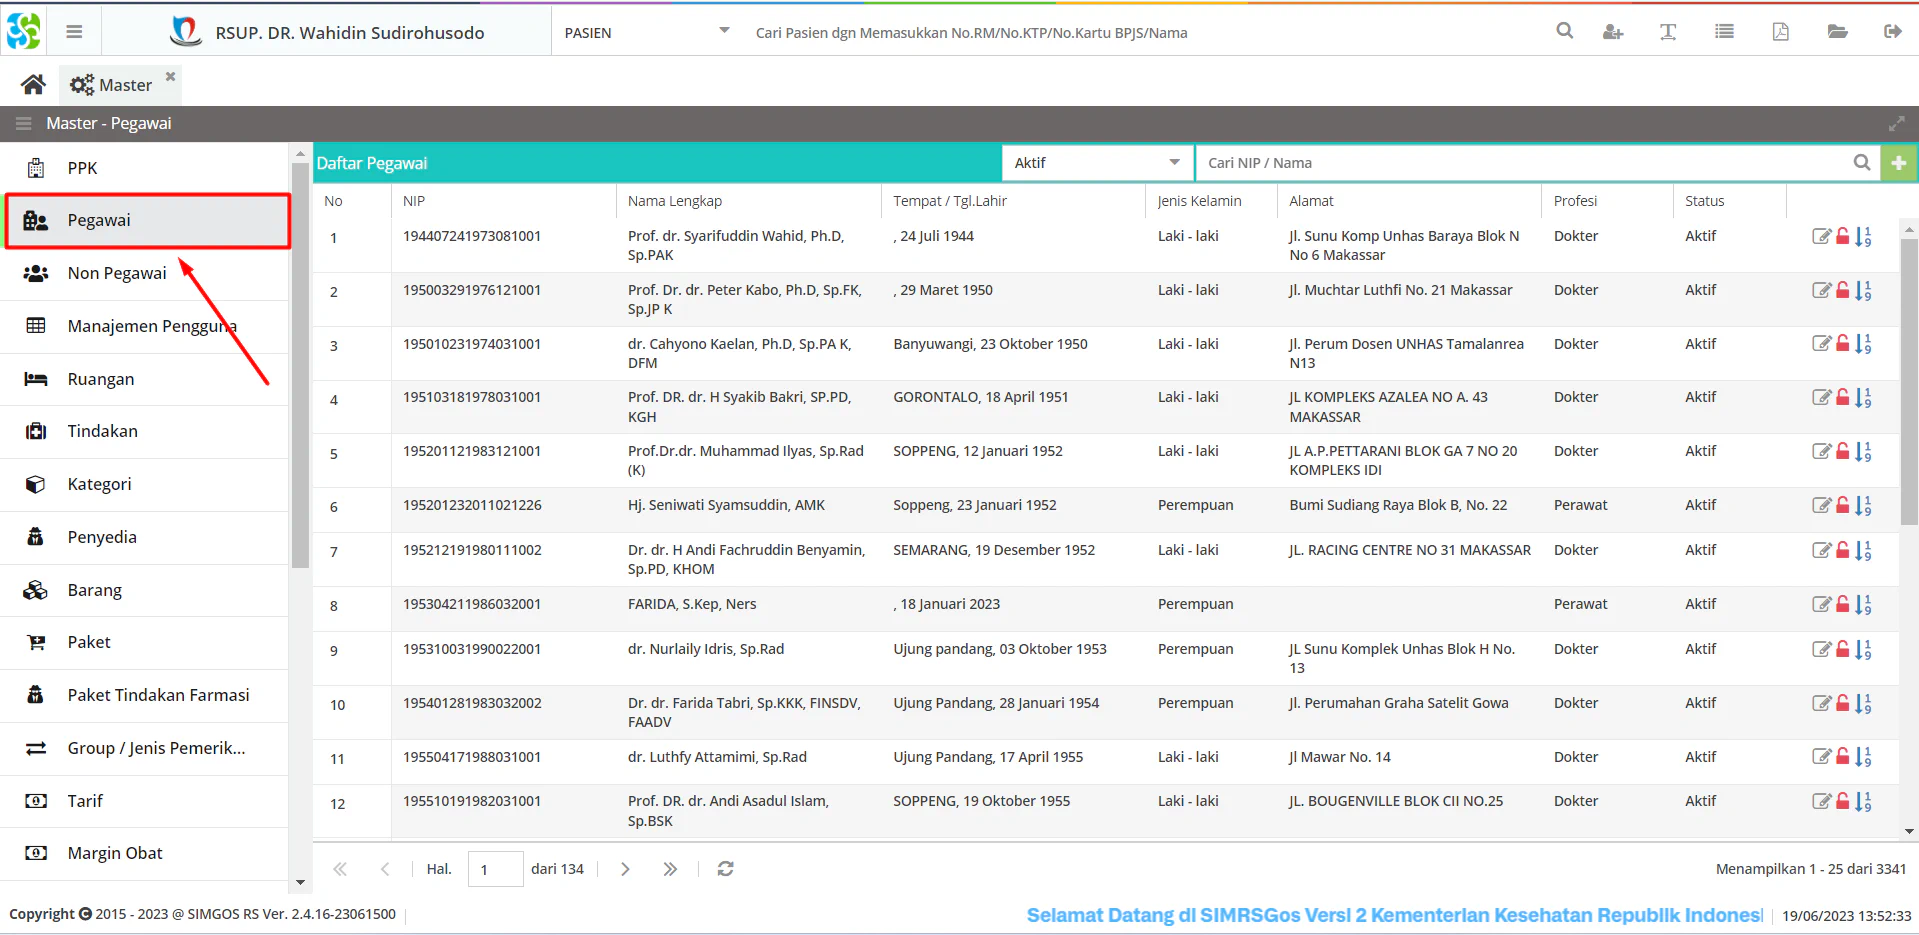Screen dimensions: 1919x935
Task: Toggle the Master - Pegawai panel menu icon
Action: point(24,123)
